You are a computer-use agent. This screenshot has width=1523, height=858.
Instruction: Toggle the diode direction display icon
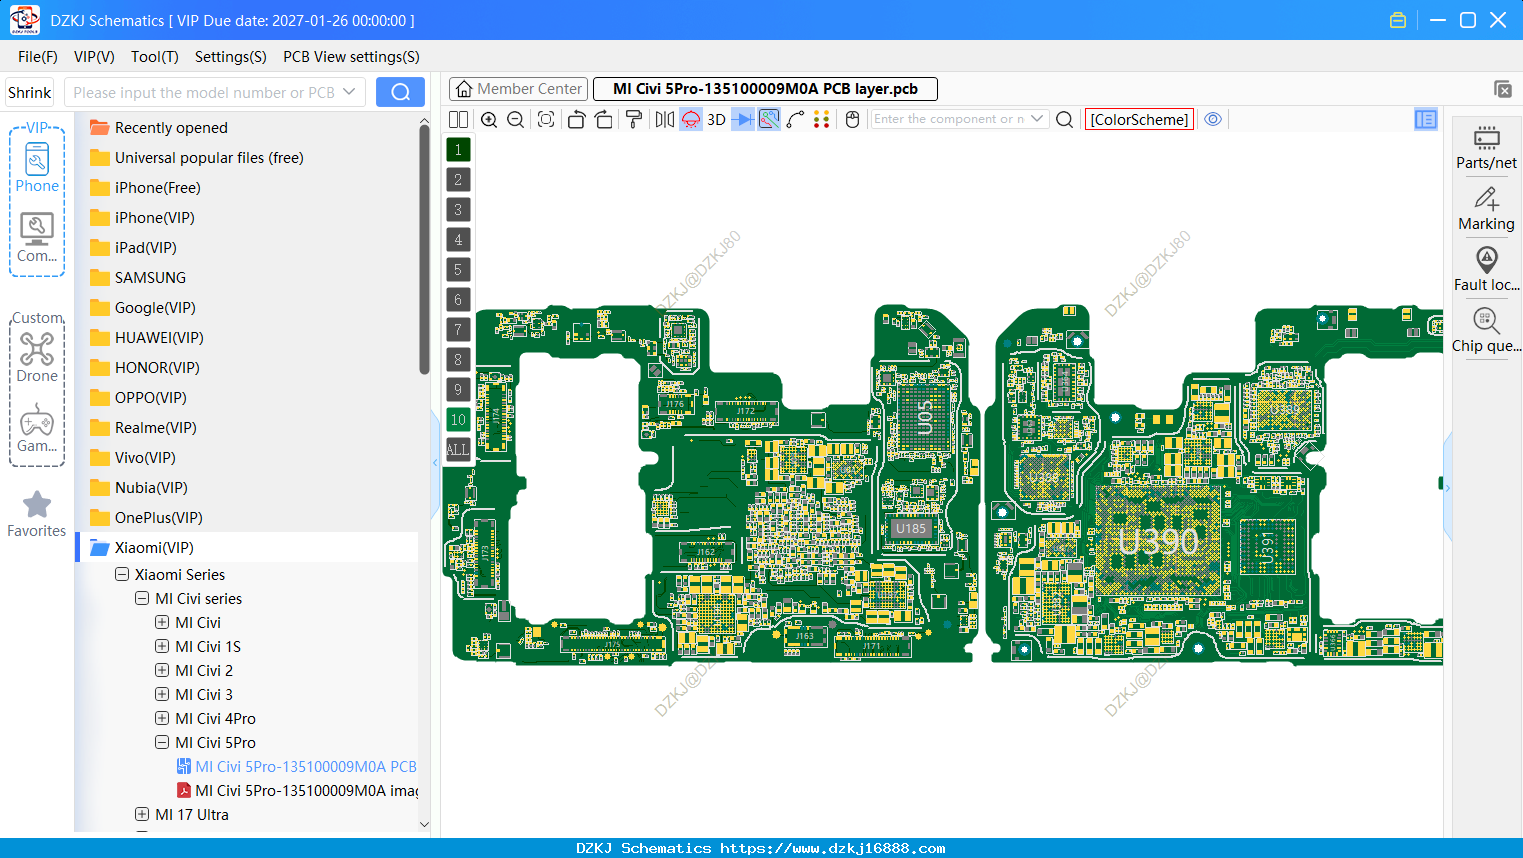[x=743, y=119]
